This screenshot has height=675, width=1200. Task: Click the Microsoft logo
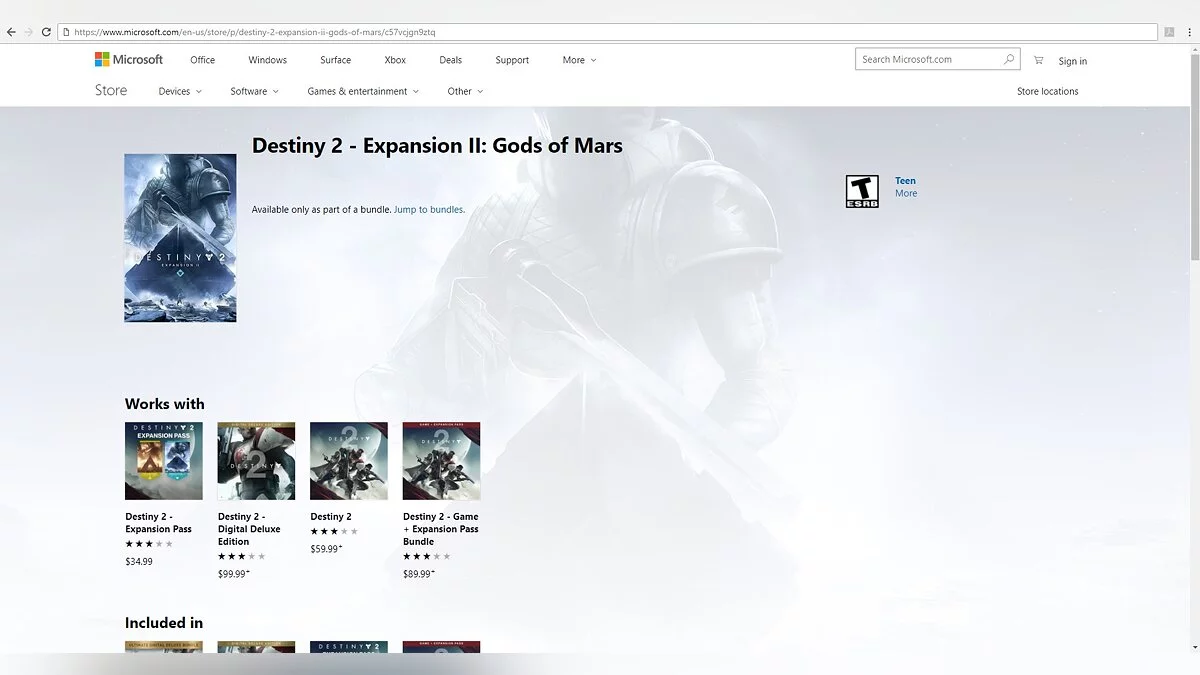pos(129,59)
